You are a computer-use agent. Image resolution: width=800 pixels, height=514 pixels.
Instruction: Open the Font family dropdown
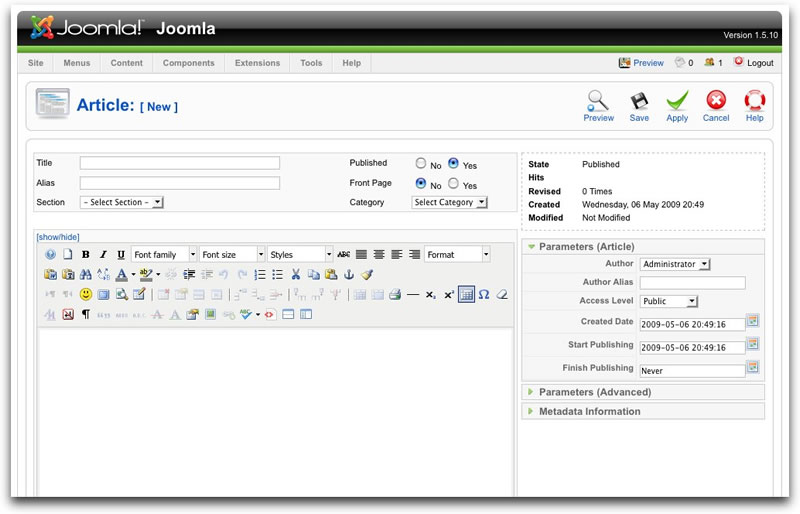(x=164, y=254)
